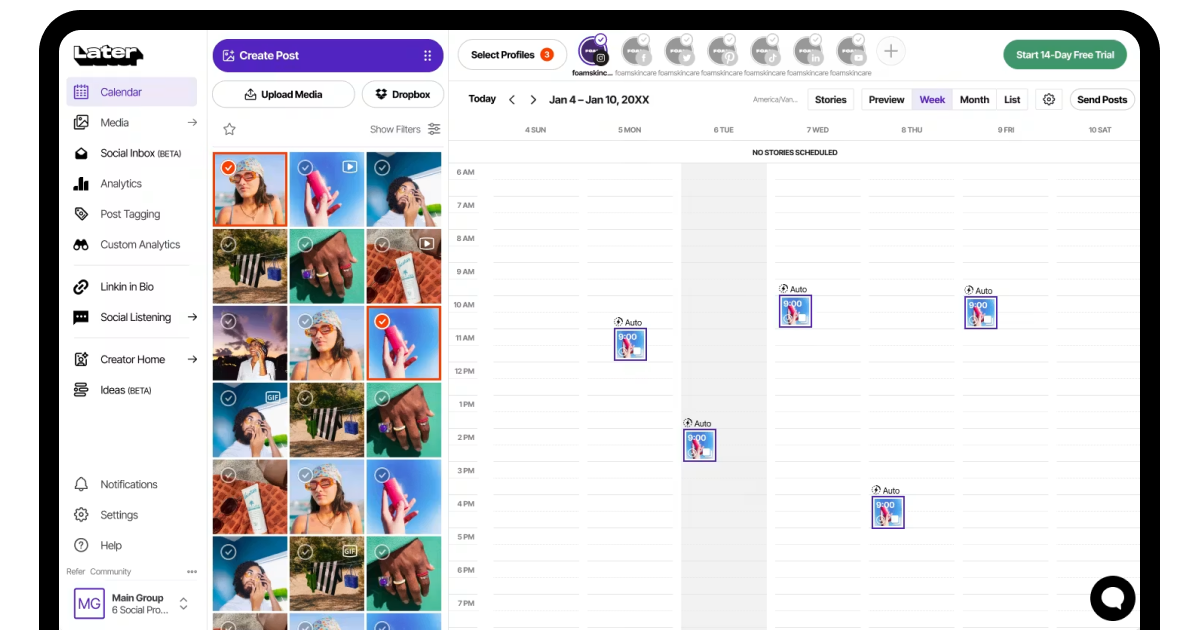1200x630 pixels.
Task: Select the YouTube foamskincare profile
Action: (x=851, y=51)
